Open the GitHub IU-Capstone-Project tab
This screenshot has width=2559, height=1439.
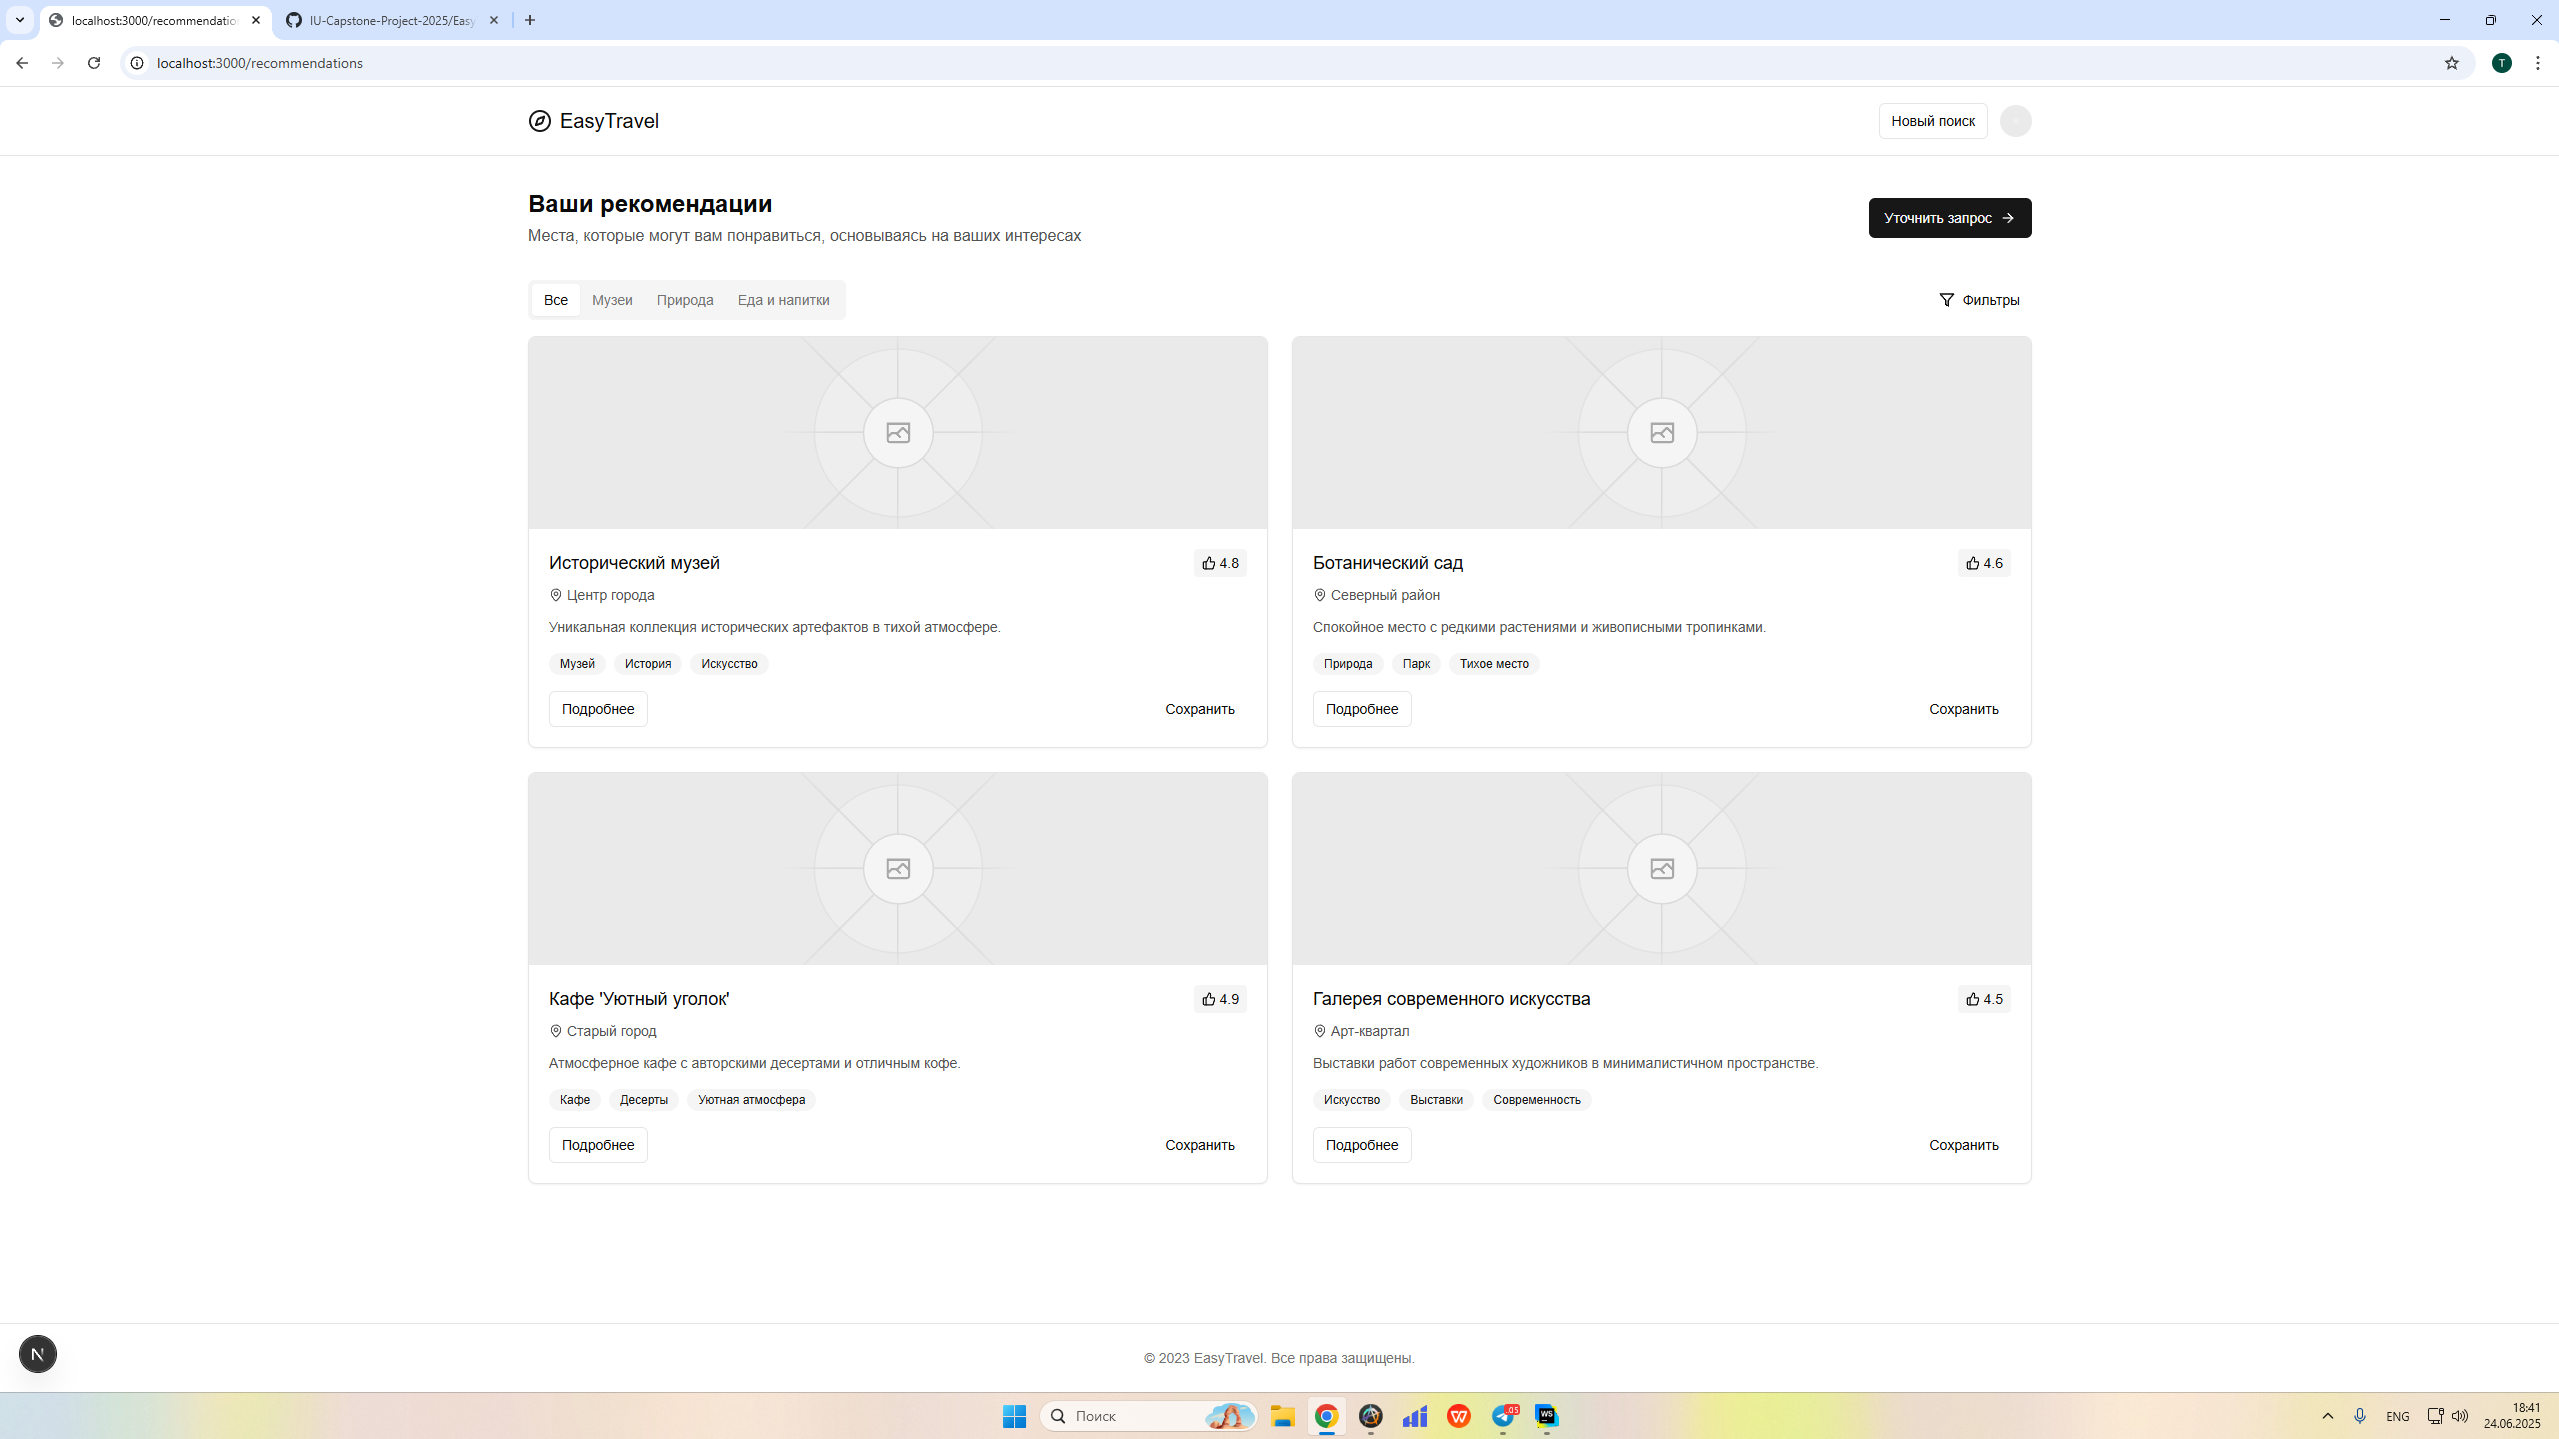pos(391,20)
